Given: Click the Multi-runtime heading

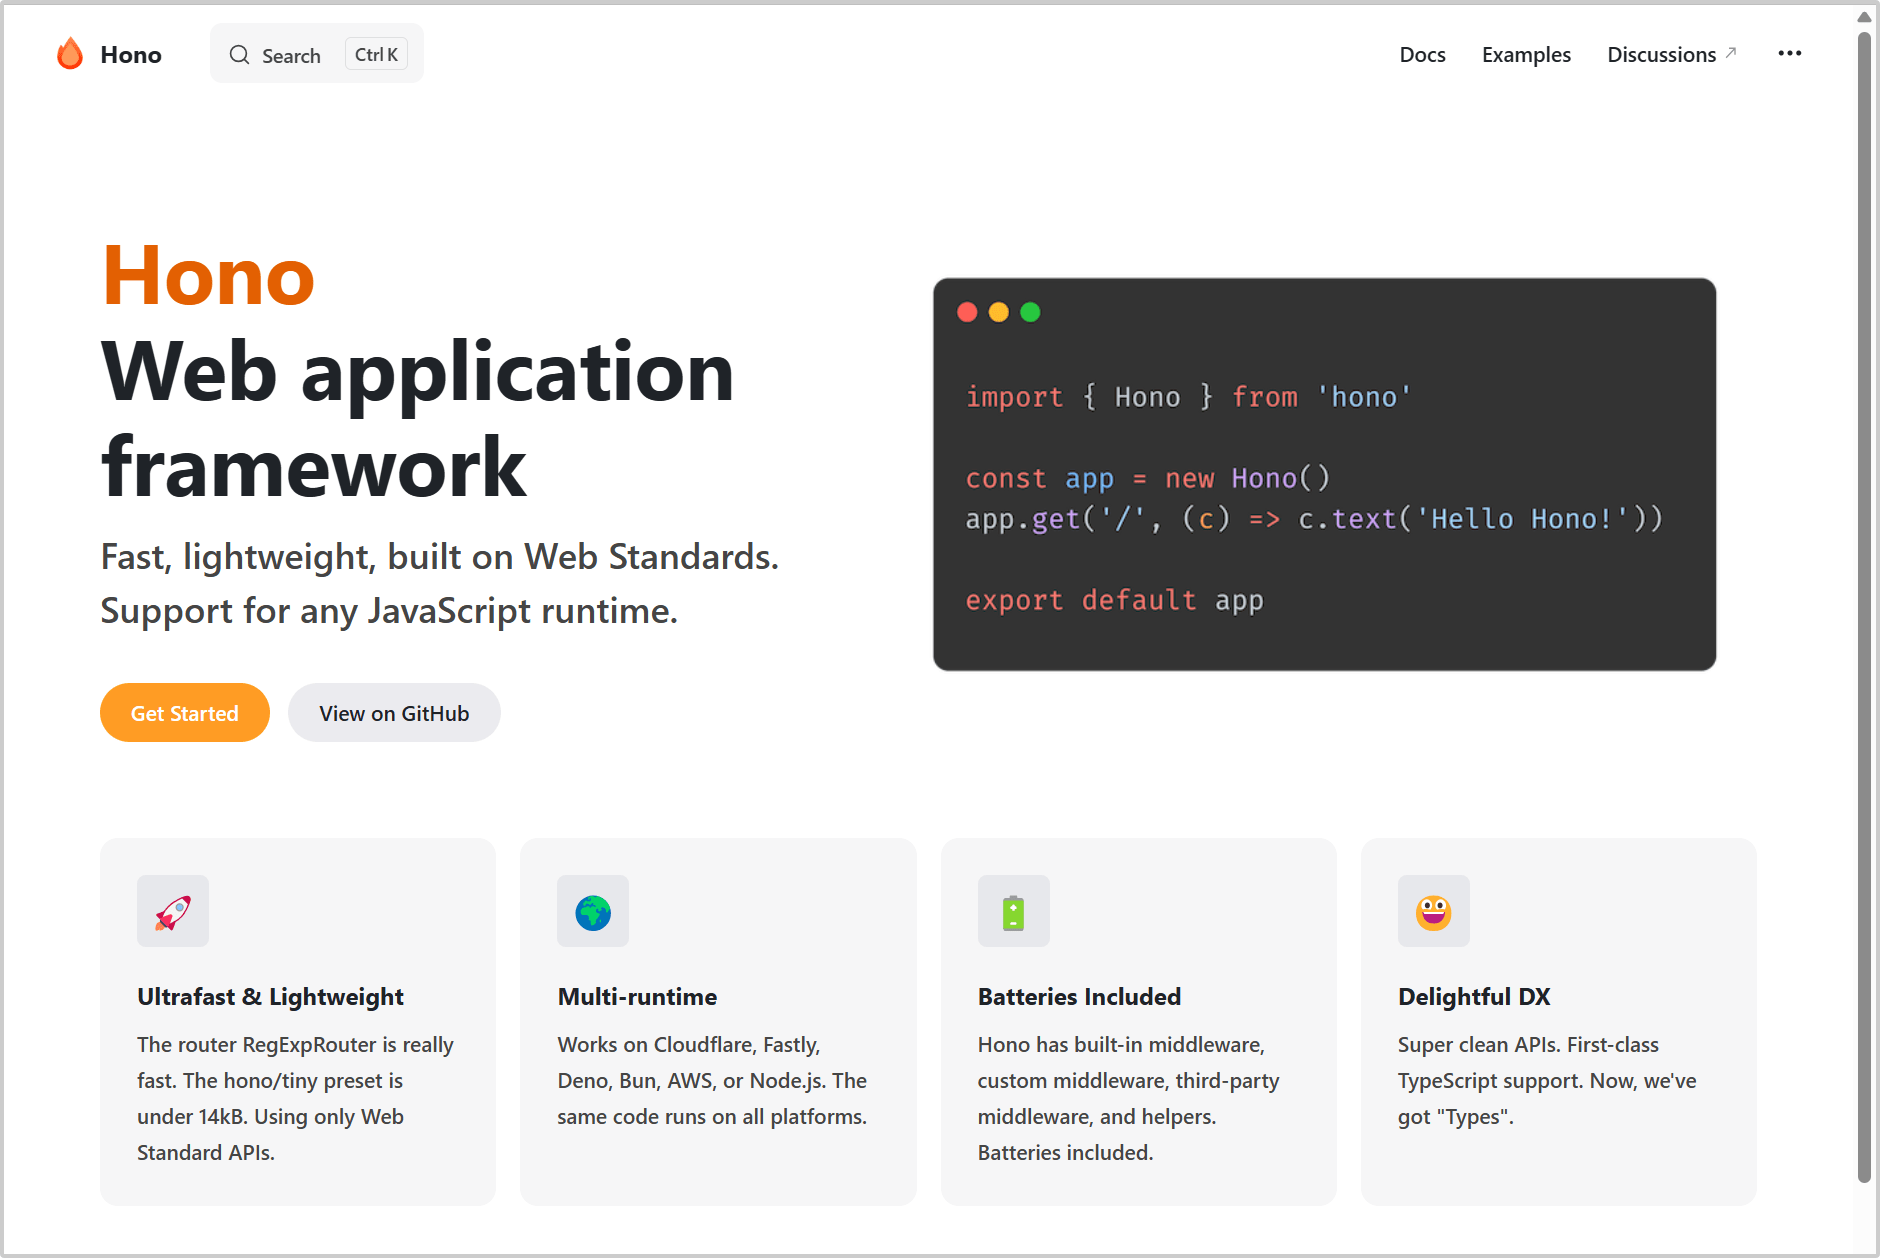Looking at the screenshot, I should [x=637, y=997].
